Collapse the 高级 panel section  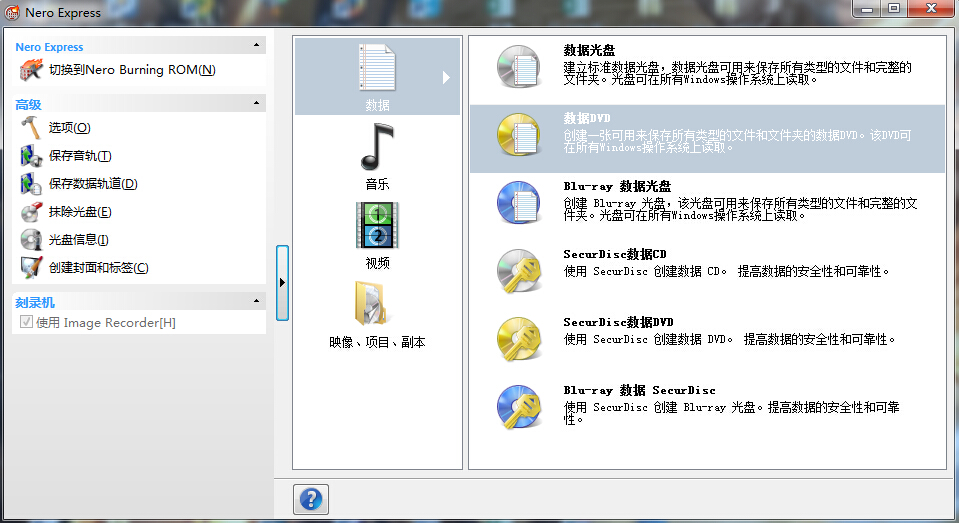pos(256,103)
